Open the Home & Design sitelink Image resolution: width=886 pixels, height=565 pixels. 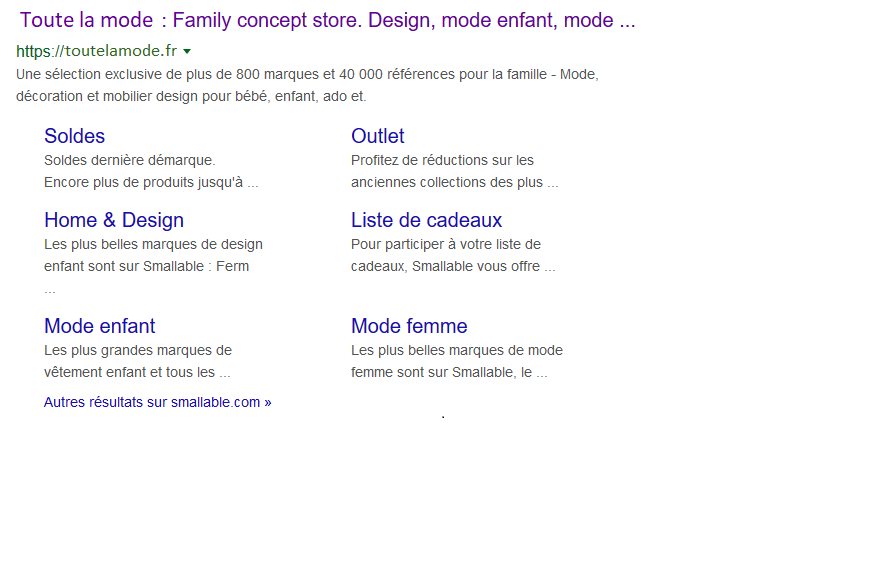tap(114, 220)
